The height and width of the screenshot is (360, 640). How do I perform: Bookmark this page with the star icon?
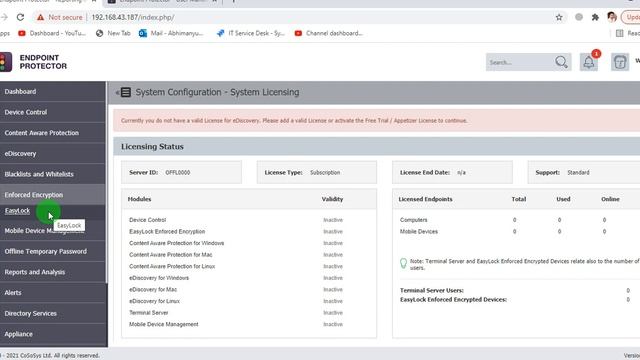559,17
